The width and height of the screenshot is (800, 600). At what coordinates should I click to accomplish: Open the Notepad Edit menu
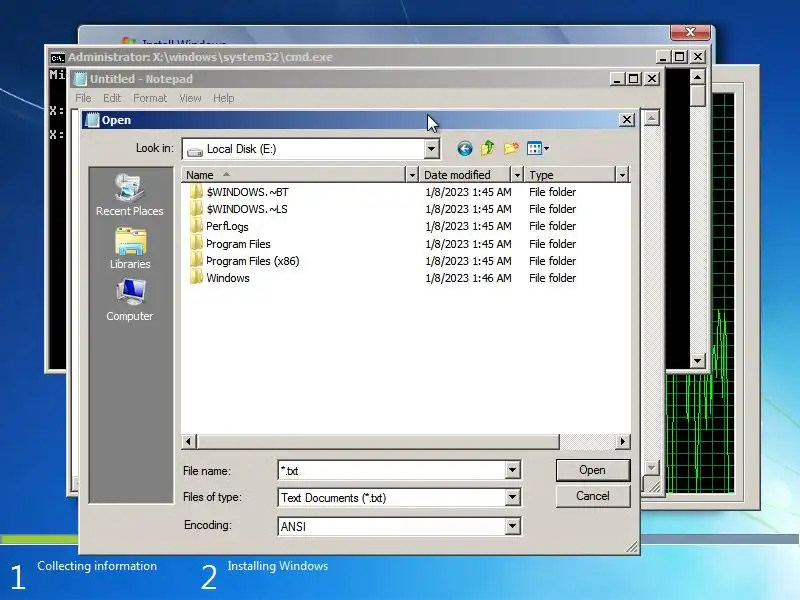(112, 98)
